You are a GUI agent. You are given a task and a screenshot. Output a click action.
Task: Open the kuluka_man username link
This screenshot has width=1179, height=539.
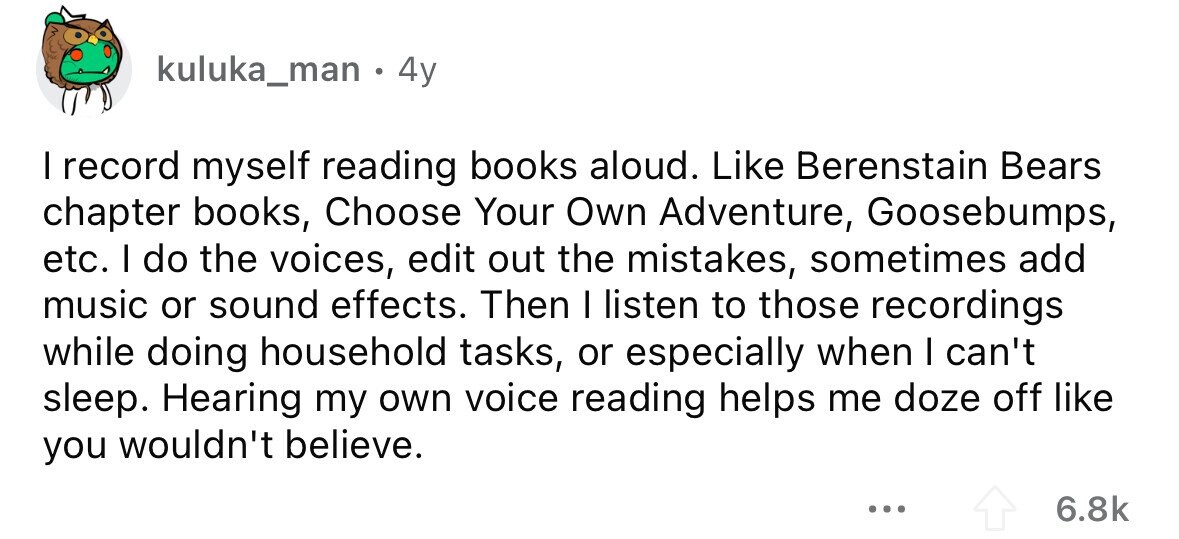[259, 71]
